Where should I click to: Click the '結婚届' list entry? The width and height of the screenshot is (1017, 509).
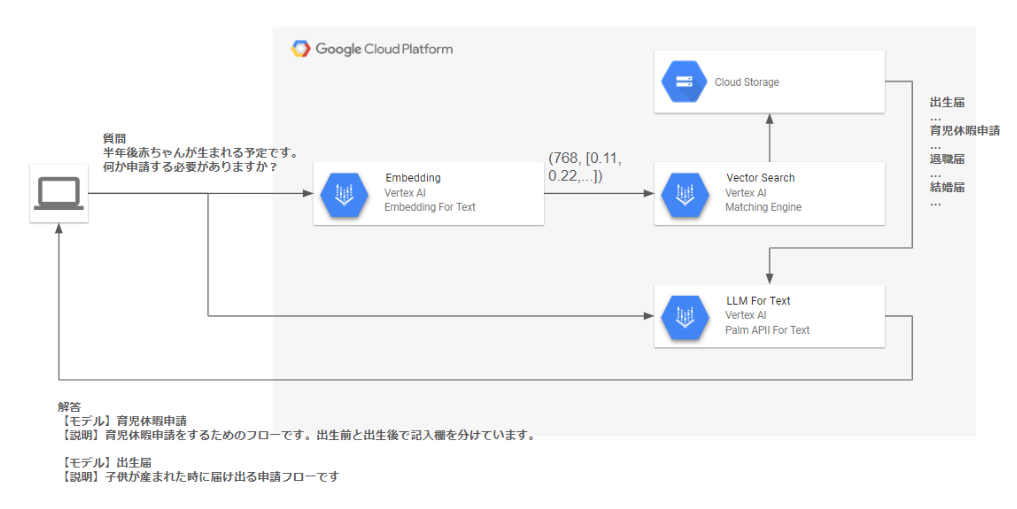pyautogui.click(x=947, y=187)
